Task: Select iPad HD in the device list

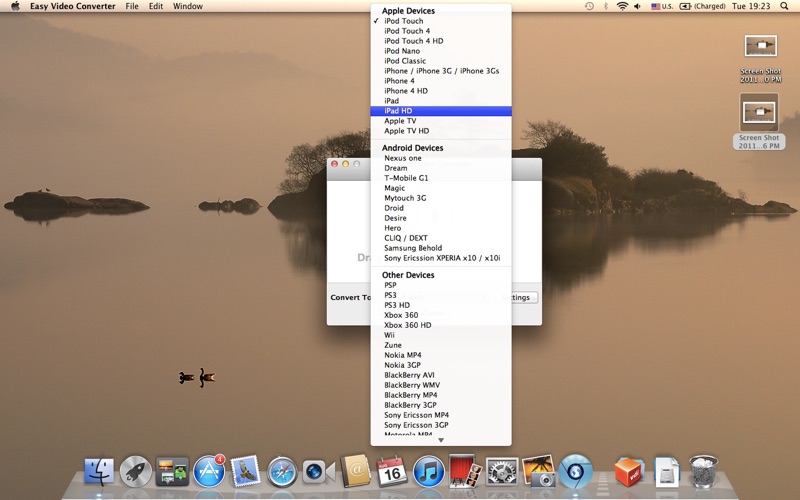Action: coord(441,111)
